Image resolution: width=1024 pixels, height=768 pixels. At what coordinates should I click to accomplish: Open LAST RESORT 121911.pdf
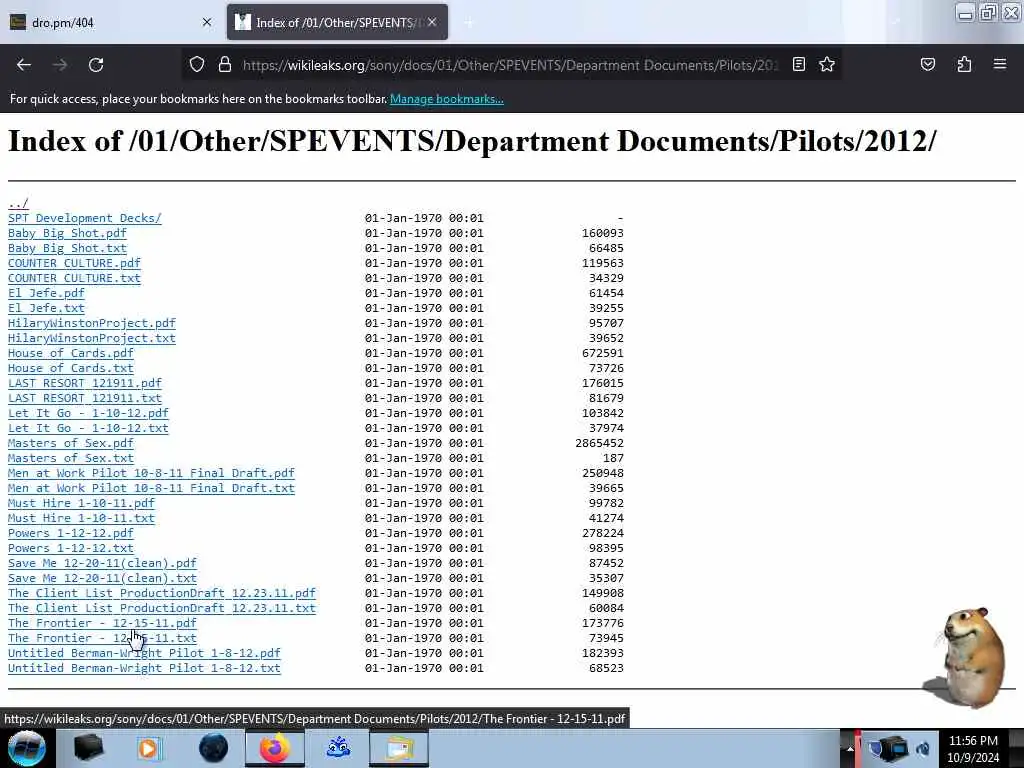[x=85, y=383]
